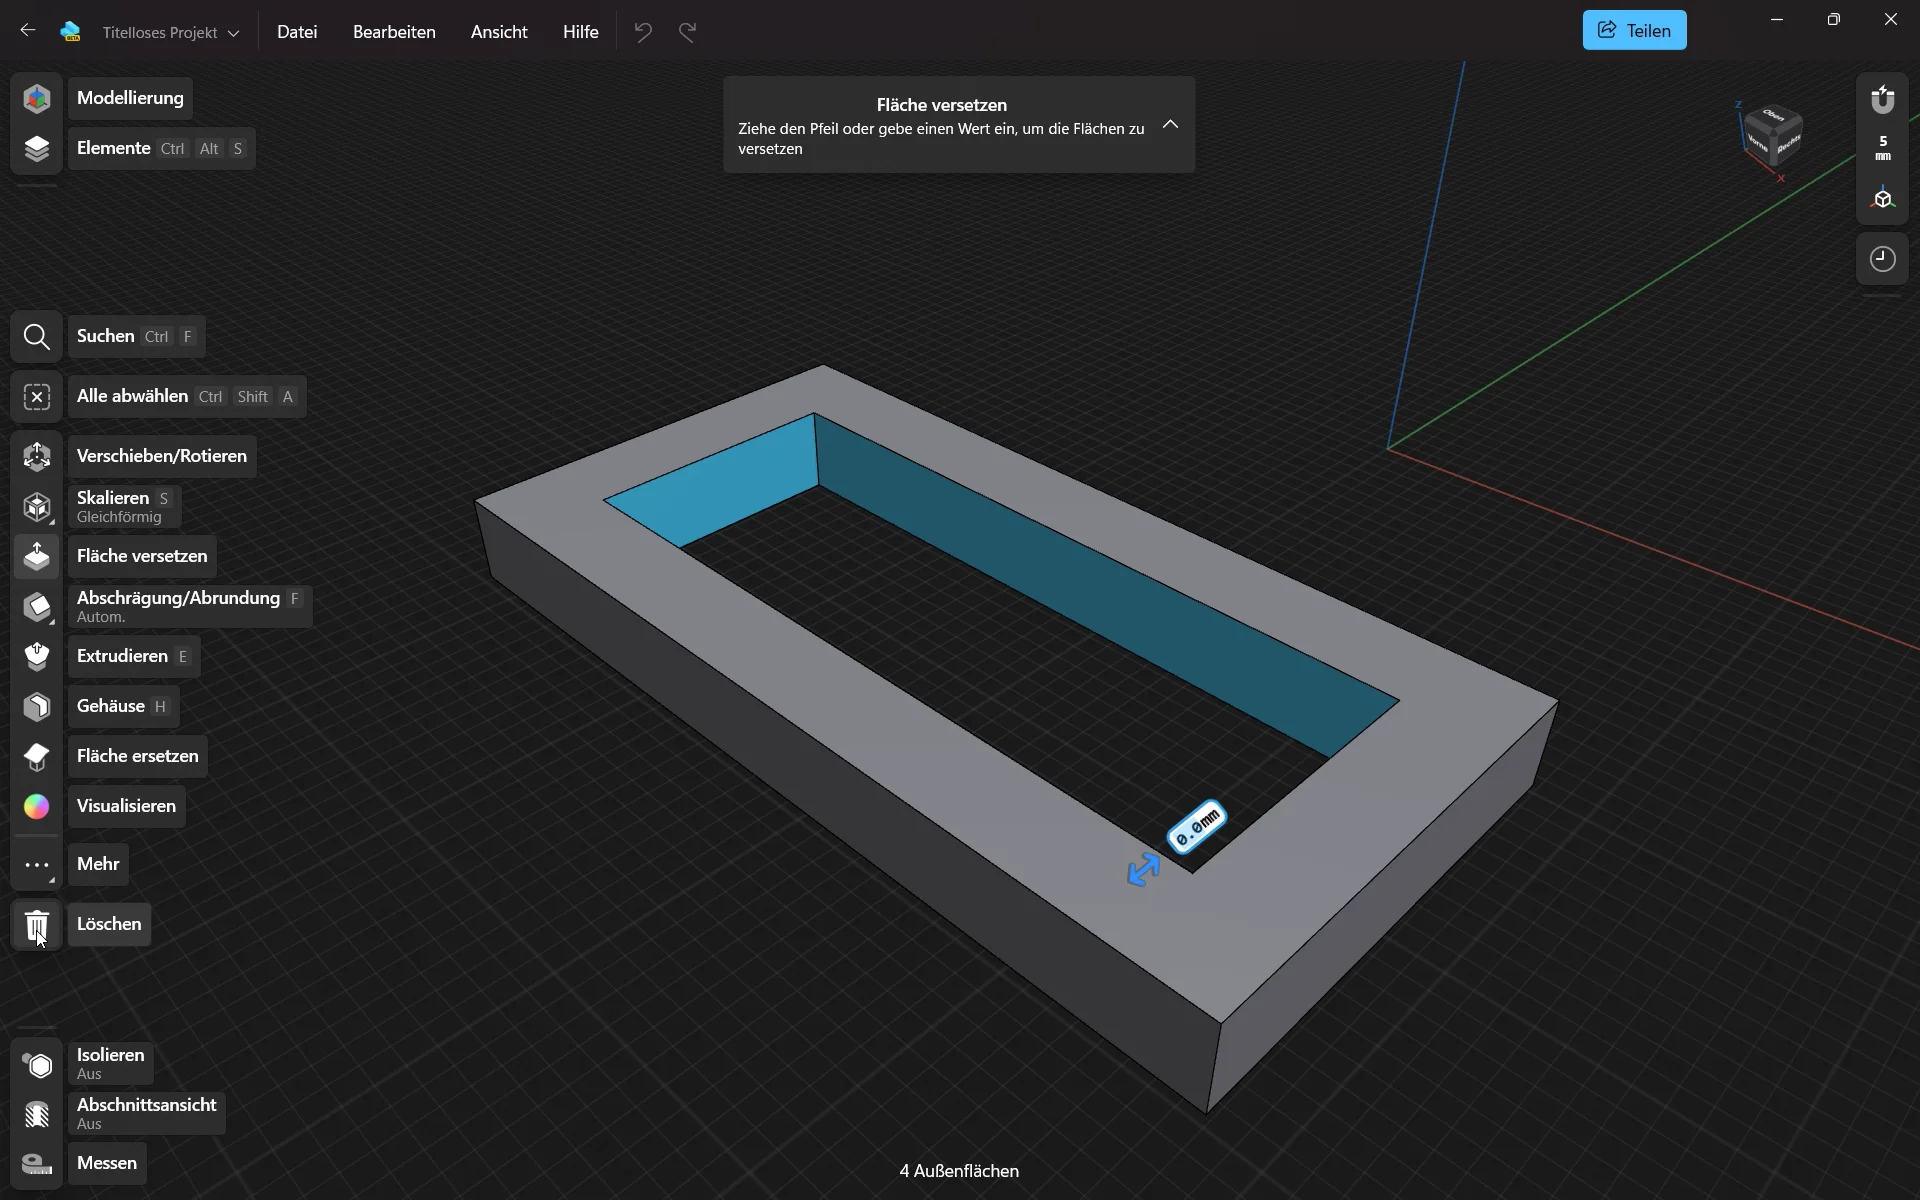Click the Löschen trash icon

pos(37,925)
